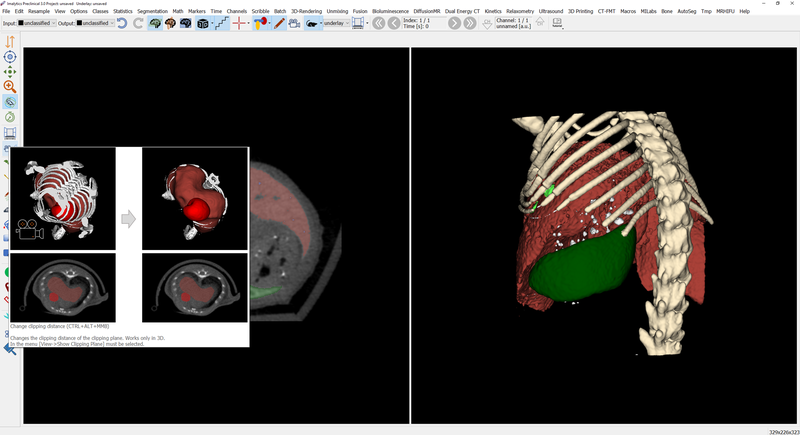Select the highlighted 3D rotate tool

click(10, 102)
